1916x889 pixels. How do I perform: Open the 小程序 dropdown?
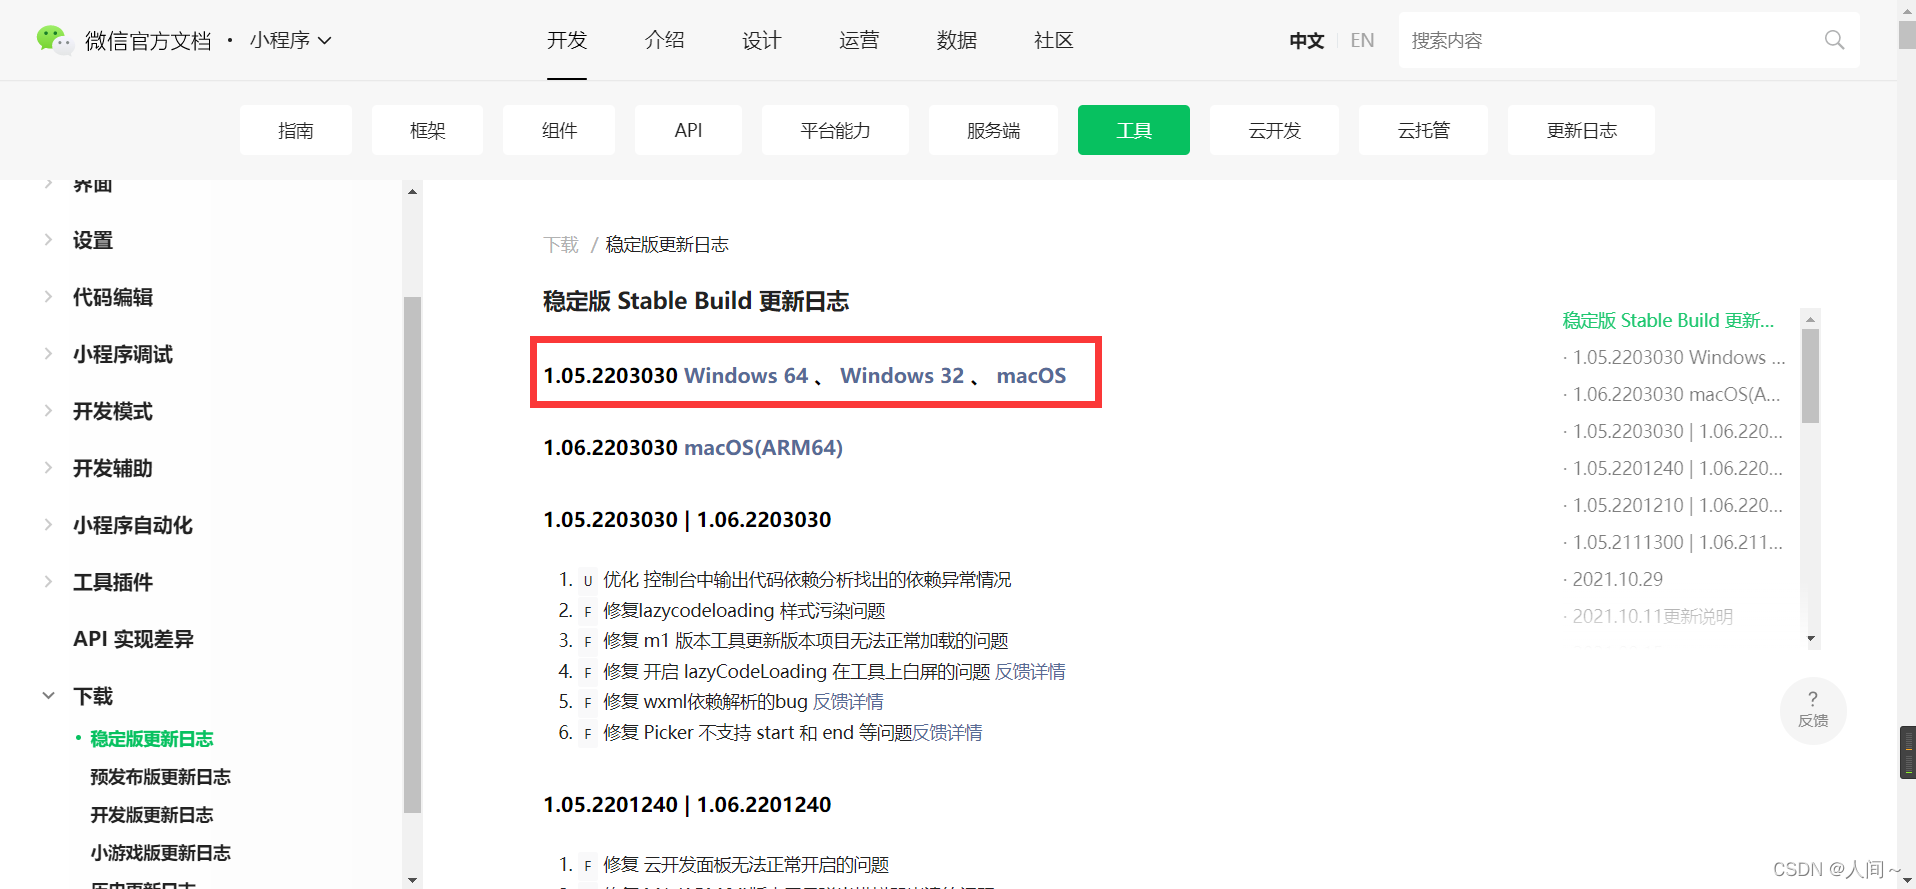(291, 40)
